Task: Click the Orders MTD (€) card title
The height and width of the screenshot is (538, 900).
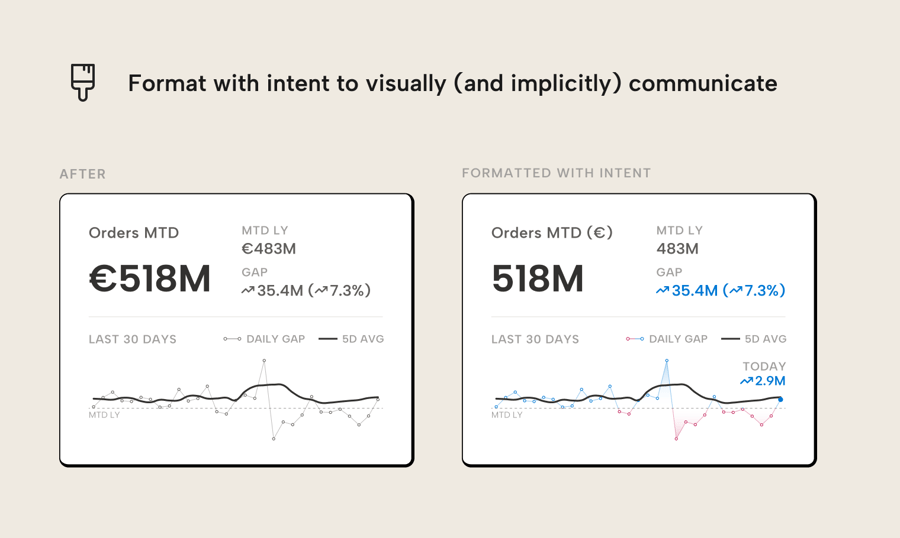Action: pos(552,233)
